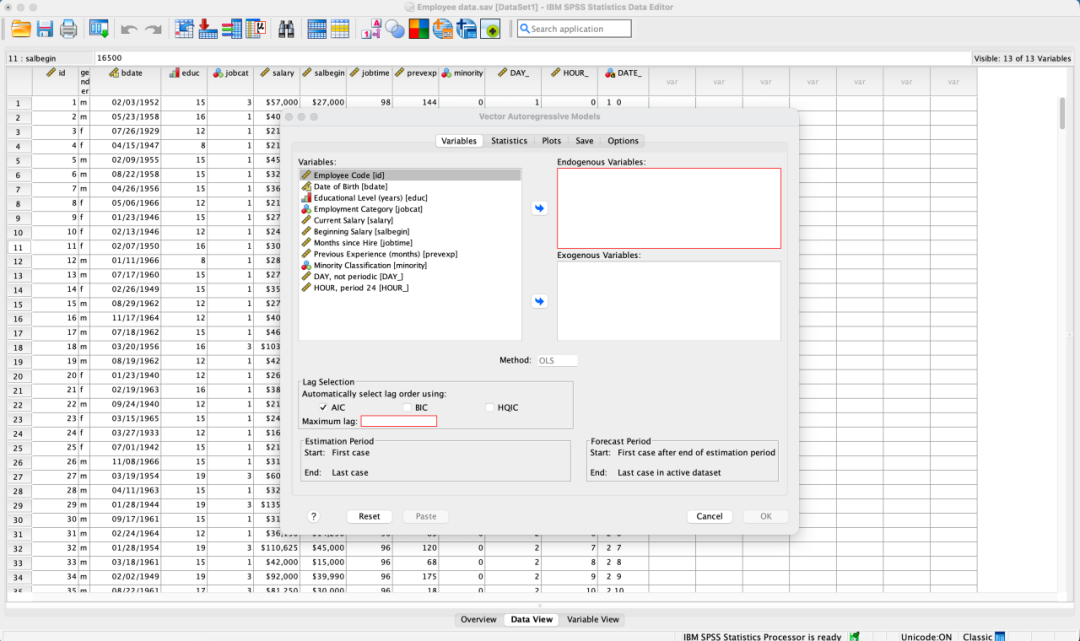Click the green plus toolbar icon

pos(490,29)
